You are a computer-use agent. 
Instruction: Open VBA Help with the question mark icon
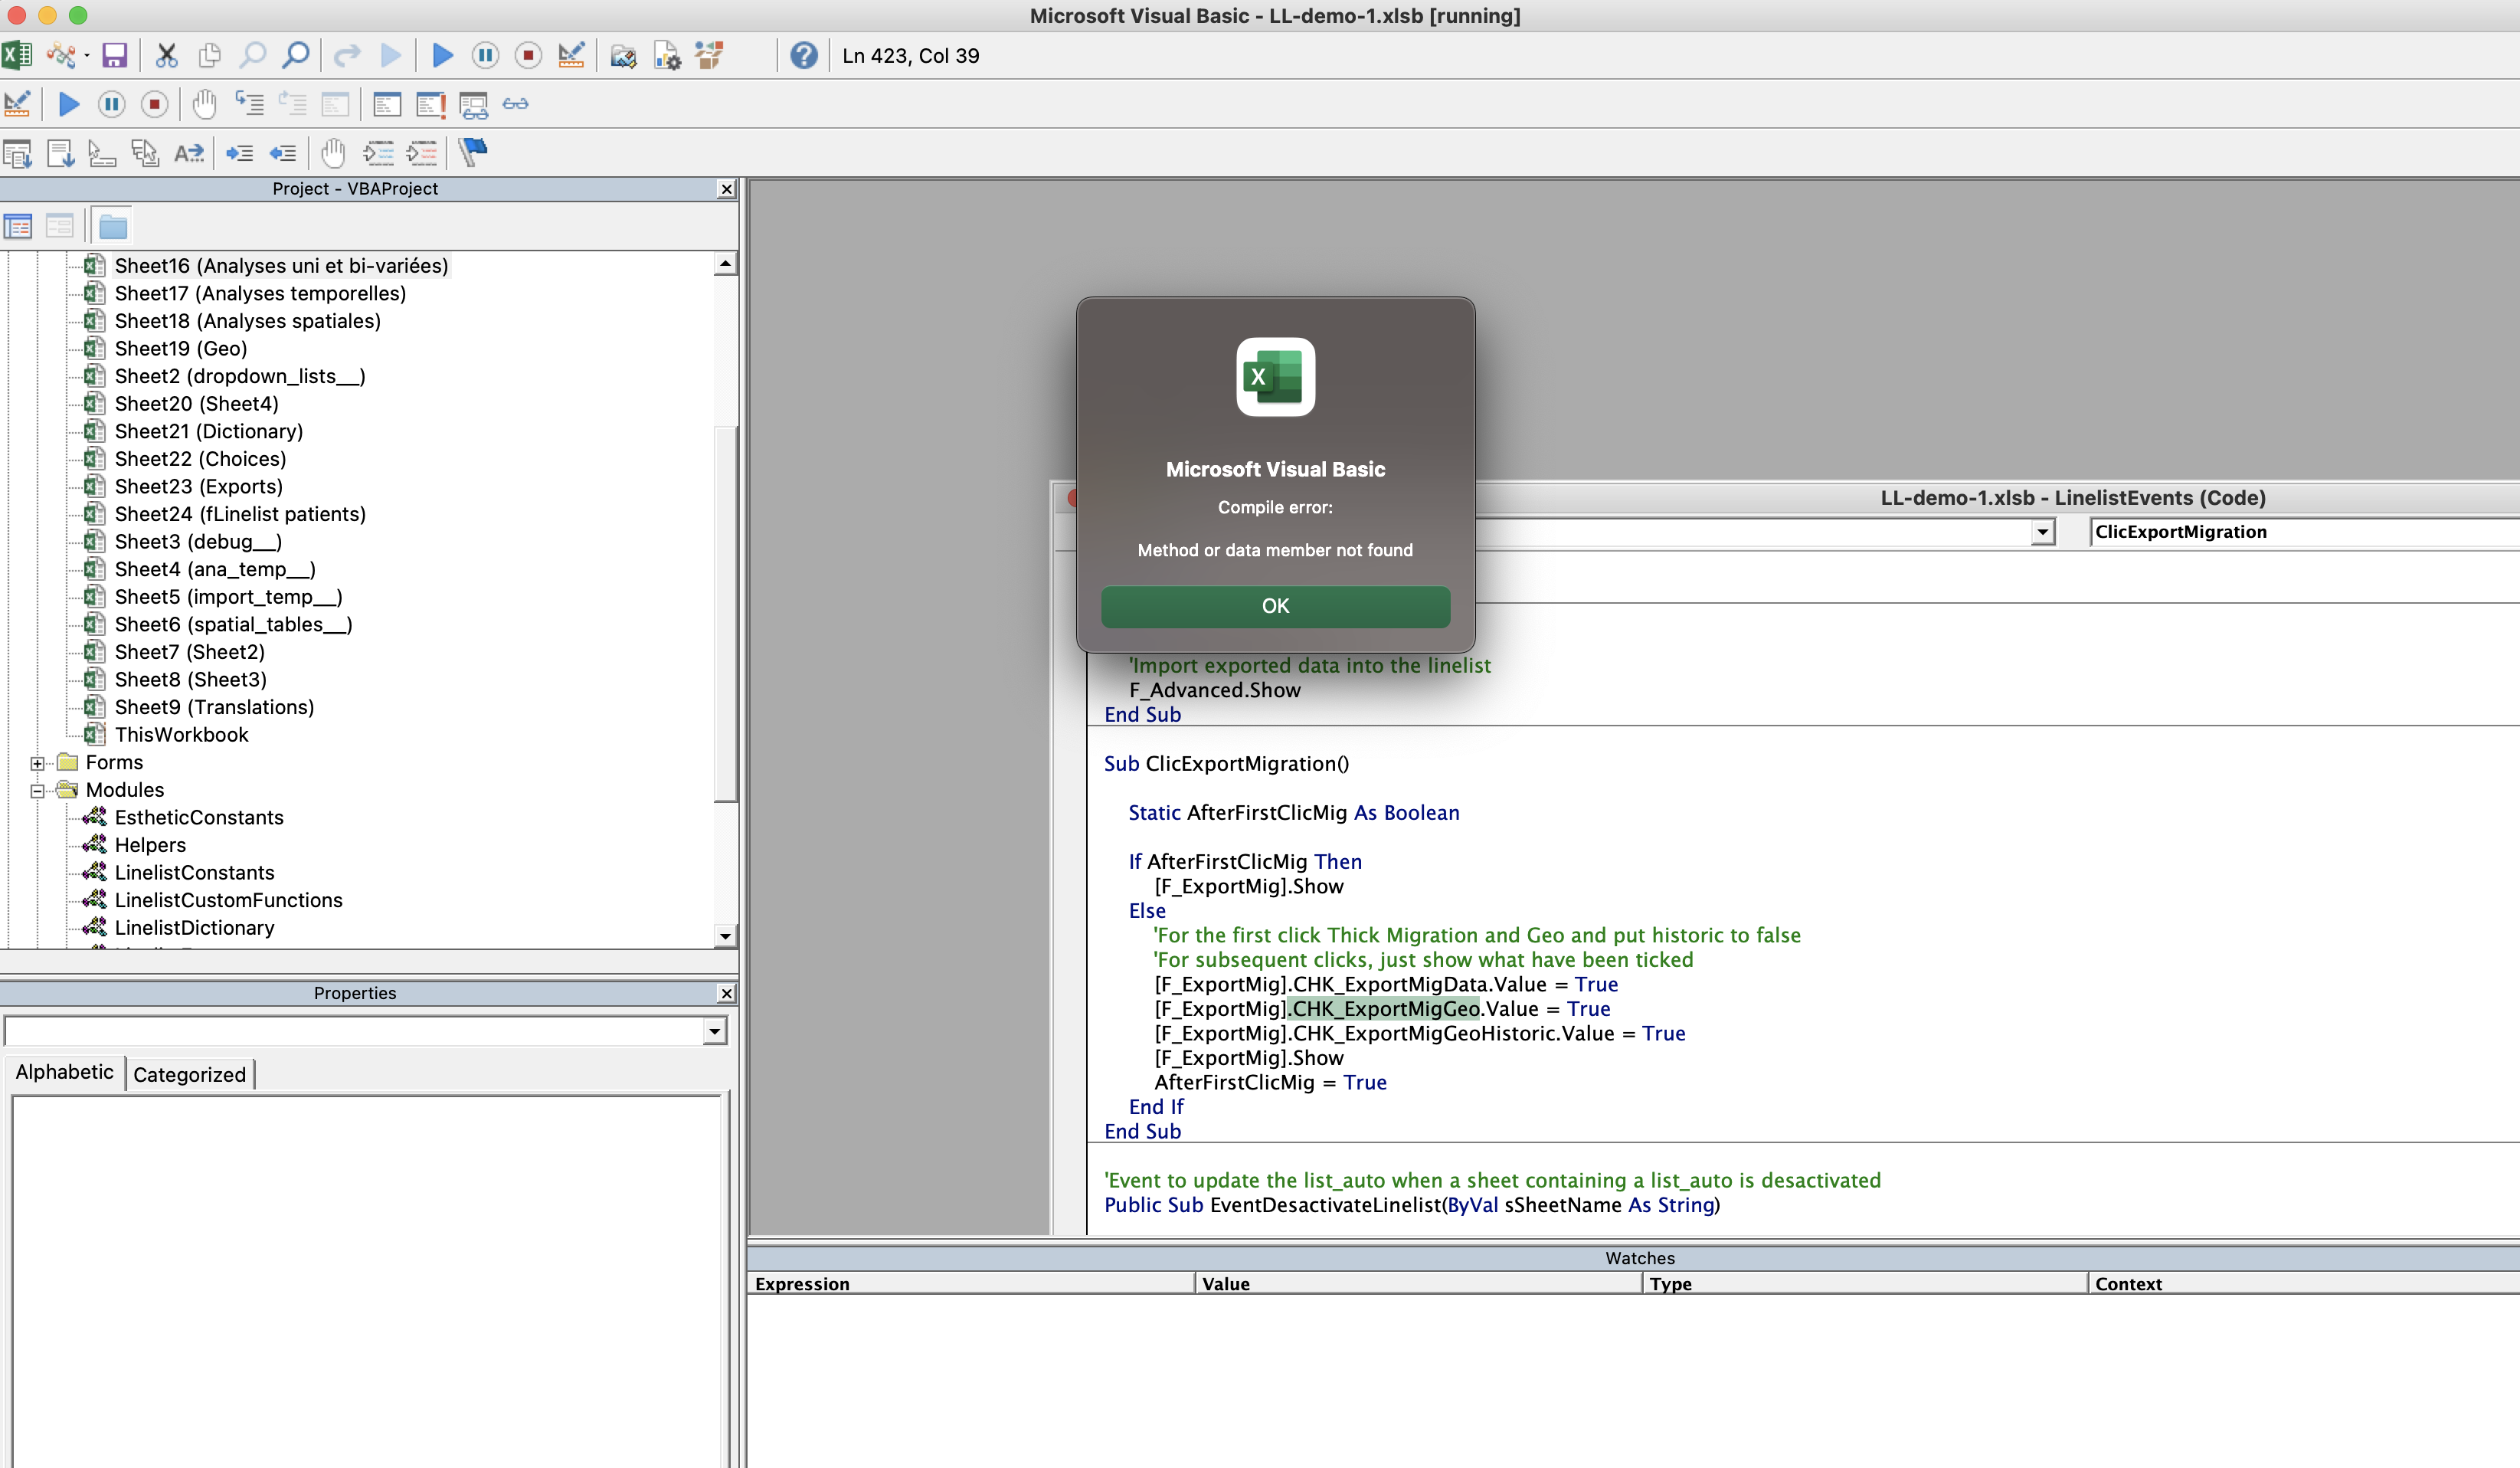point(803,56)
